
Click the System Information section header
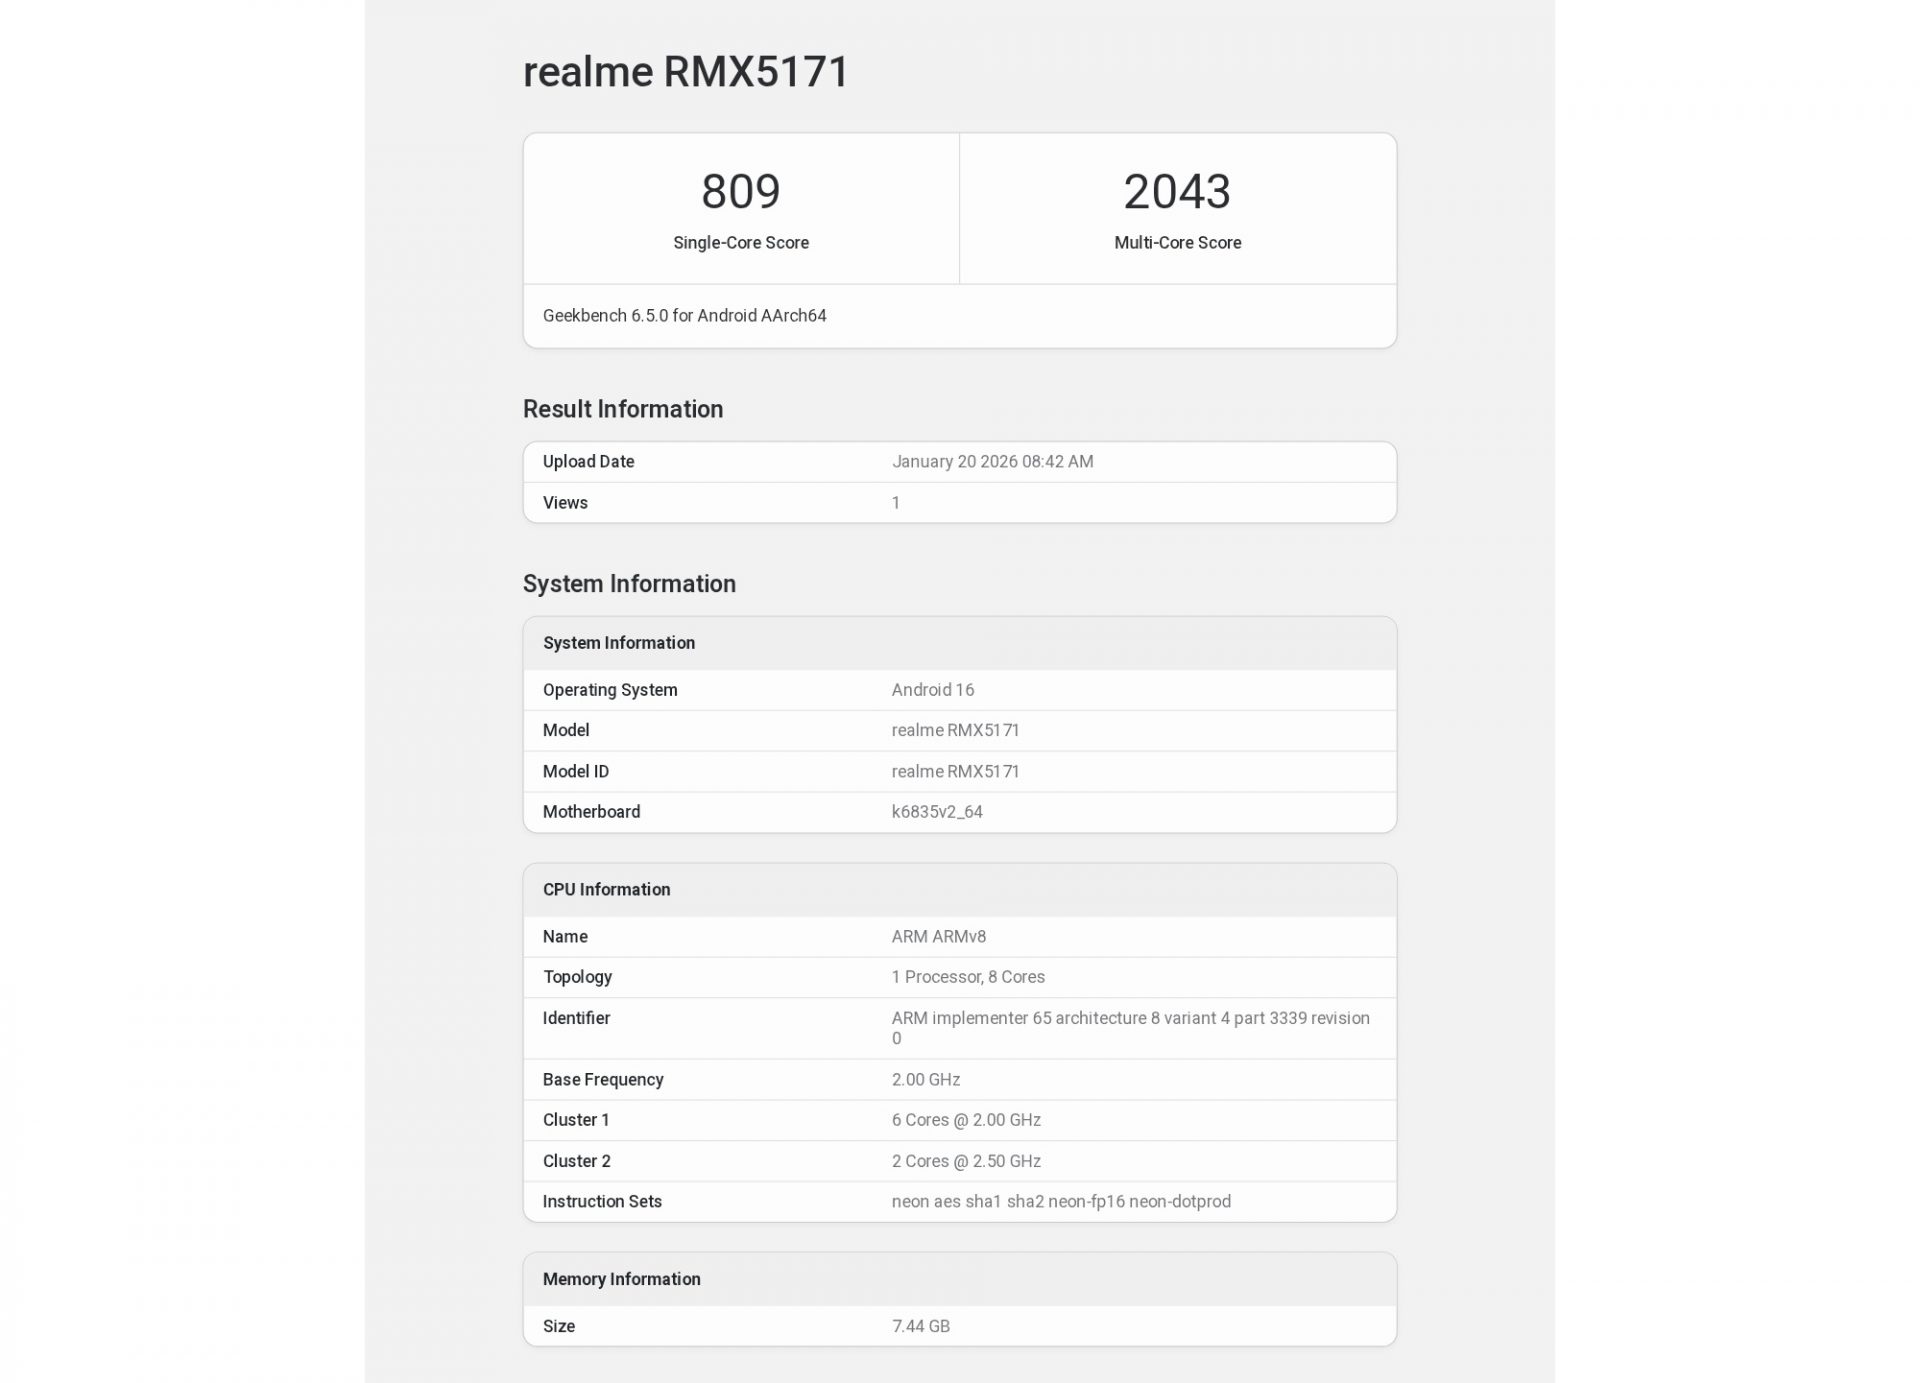click(x=629, y=583)
